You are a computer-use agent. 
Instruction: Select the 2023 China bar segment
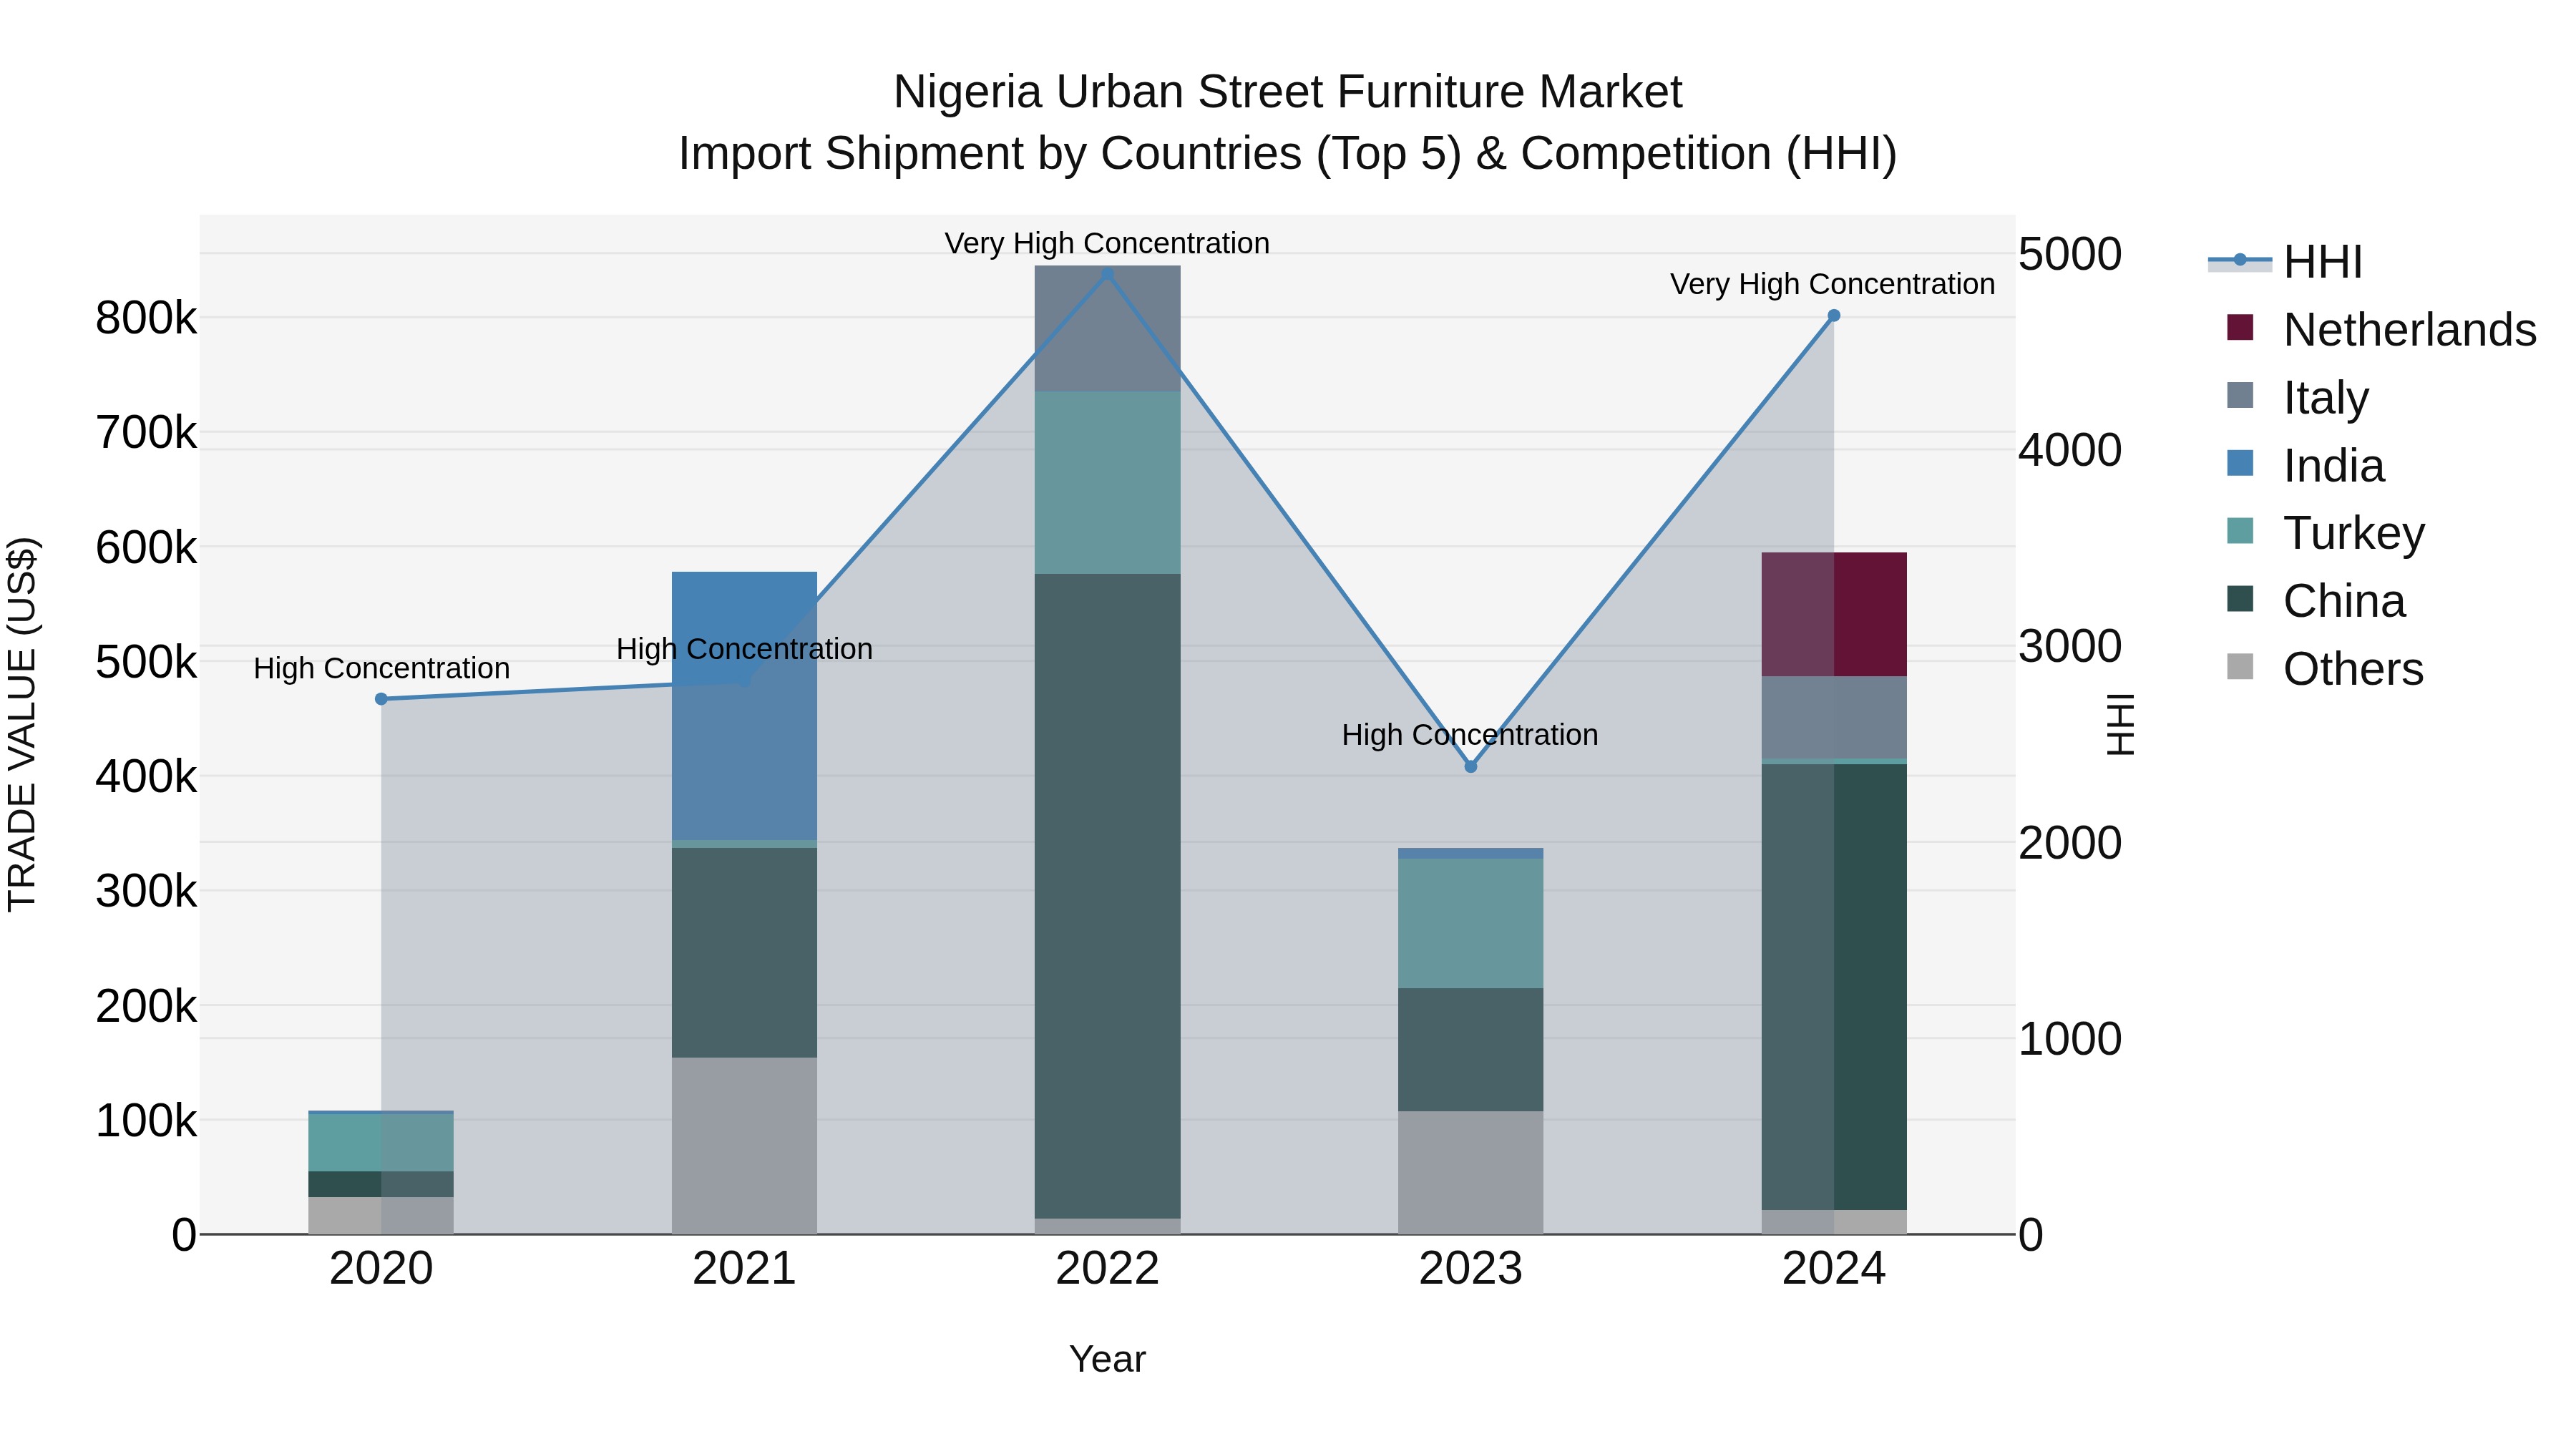[x=1470, y=1050]
